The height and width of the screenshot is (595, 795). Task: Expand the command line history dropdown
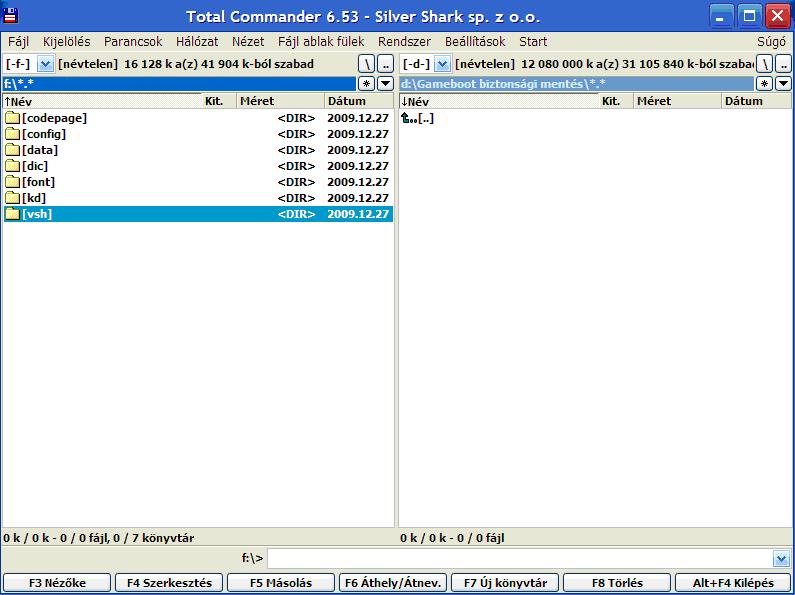coord(781,558)
